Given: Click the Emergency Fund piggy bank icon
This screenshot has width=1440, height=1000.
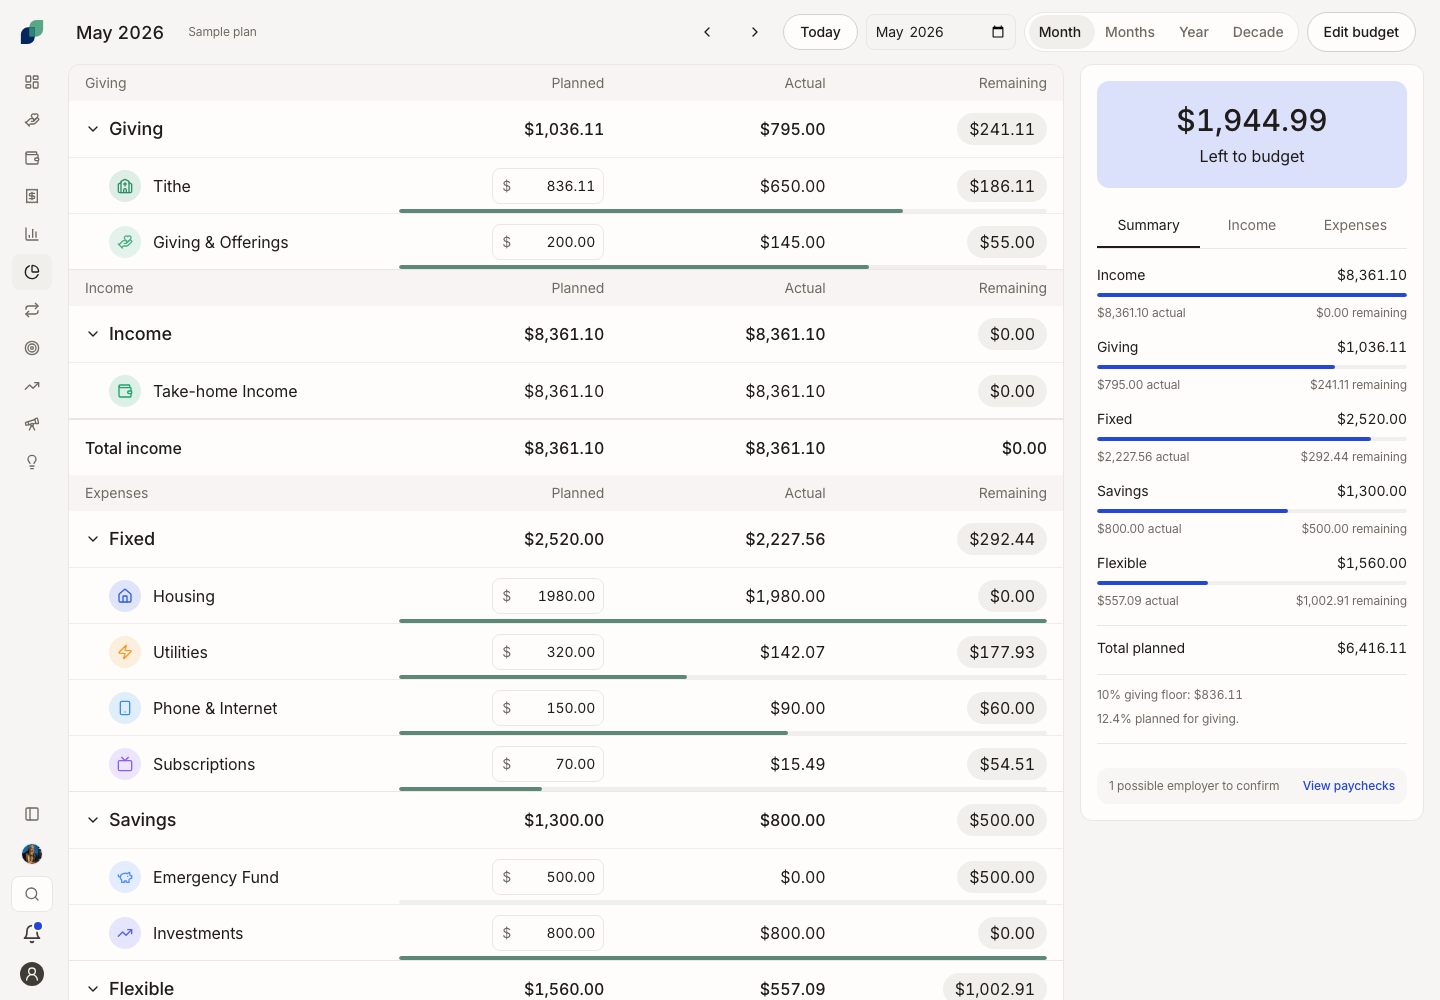Looking at the screenshot, I should pos(125,877).
